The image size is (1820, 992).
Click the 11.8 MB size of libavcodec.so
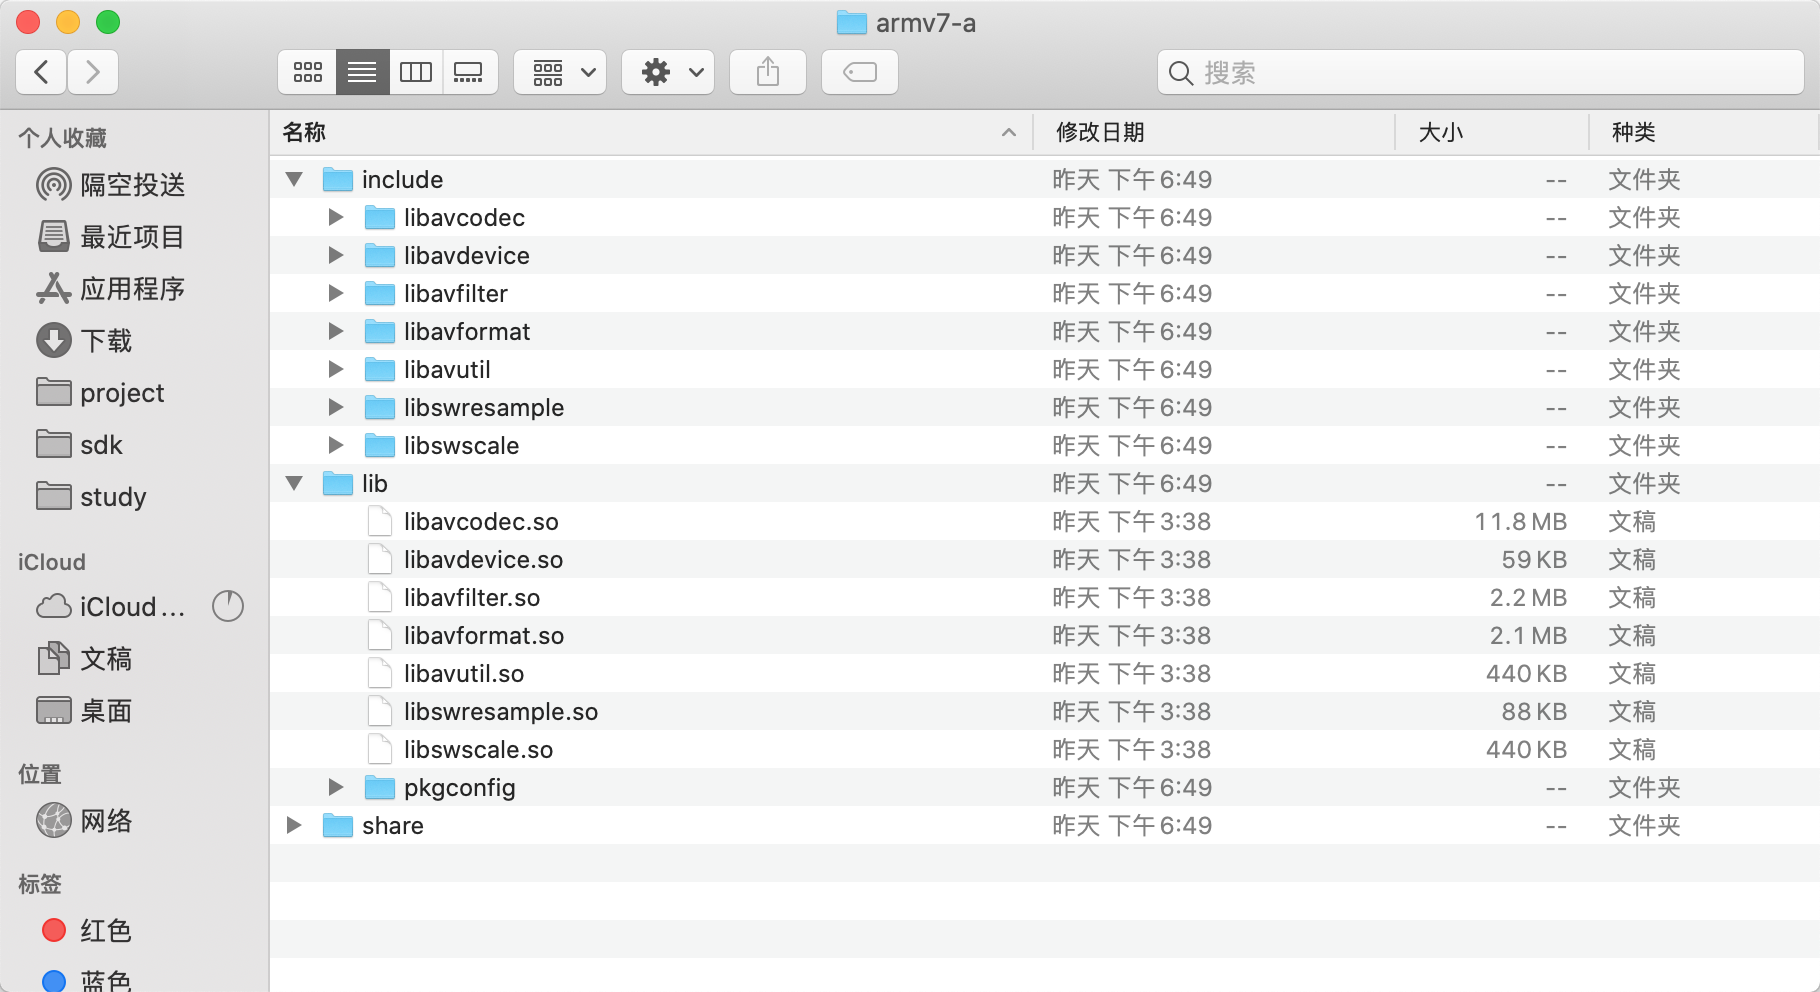click(x=1520, y=522)
